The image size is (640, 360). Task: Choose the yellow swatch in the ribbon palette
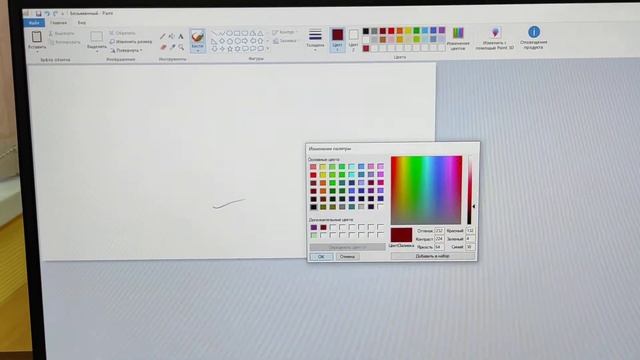click(x=408, y=31)
